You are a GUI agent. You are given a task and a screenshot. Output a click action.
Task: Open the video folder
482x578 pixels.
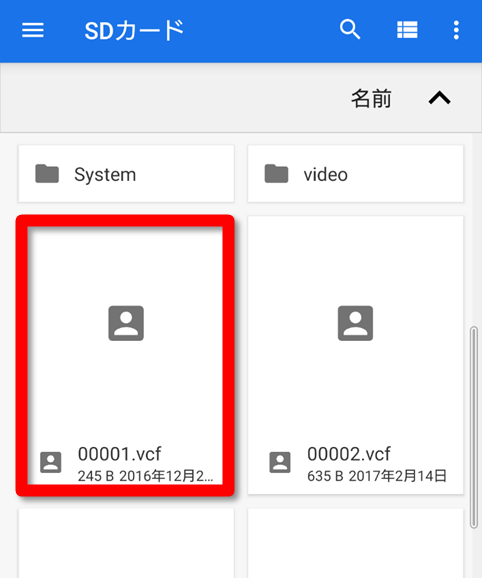(x=356, y=174)
